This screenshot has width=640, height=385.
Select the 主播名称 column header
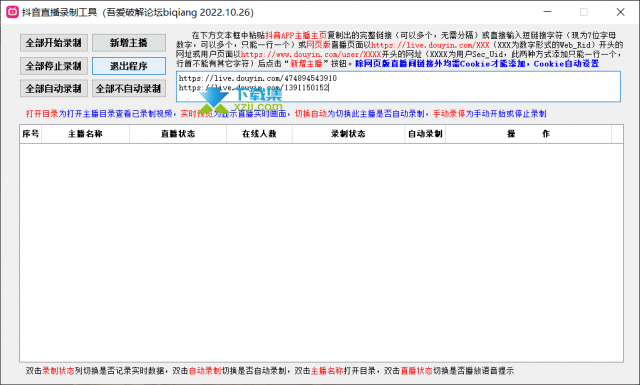click(x=85, y=134)
